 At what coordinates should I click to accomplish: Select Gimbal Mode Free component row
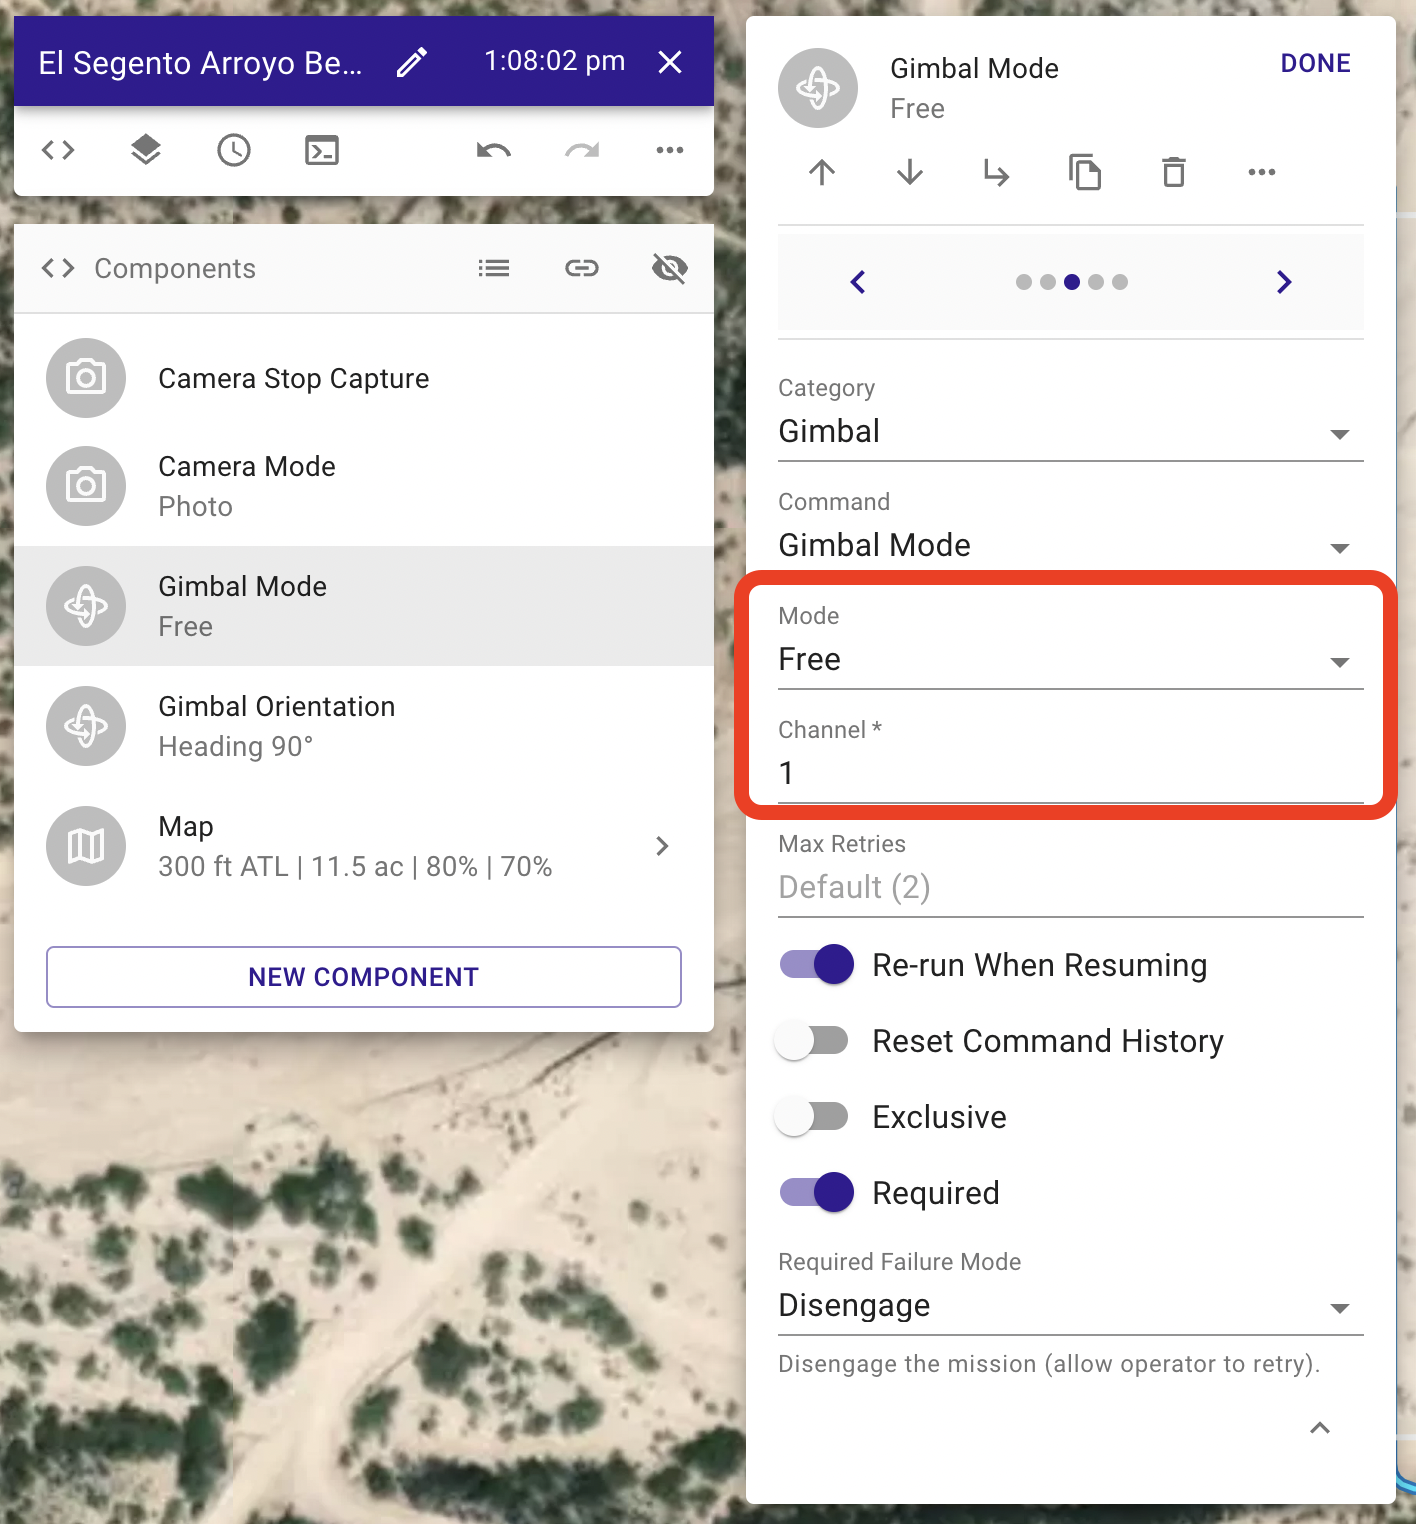point(364,606)
